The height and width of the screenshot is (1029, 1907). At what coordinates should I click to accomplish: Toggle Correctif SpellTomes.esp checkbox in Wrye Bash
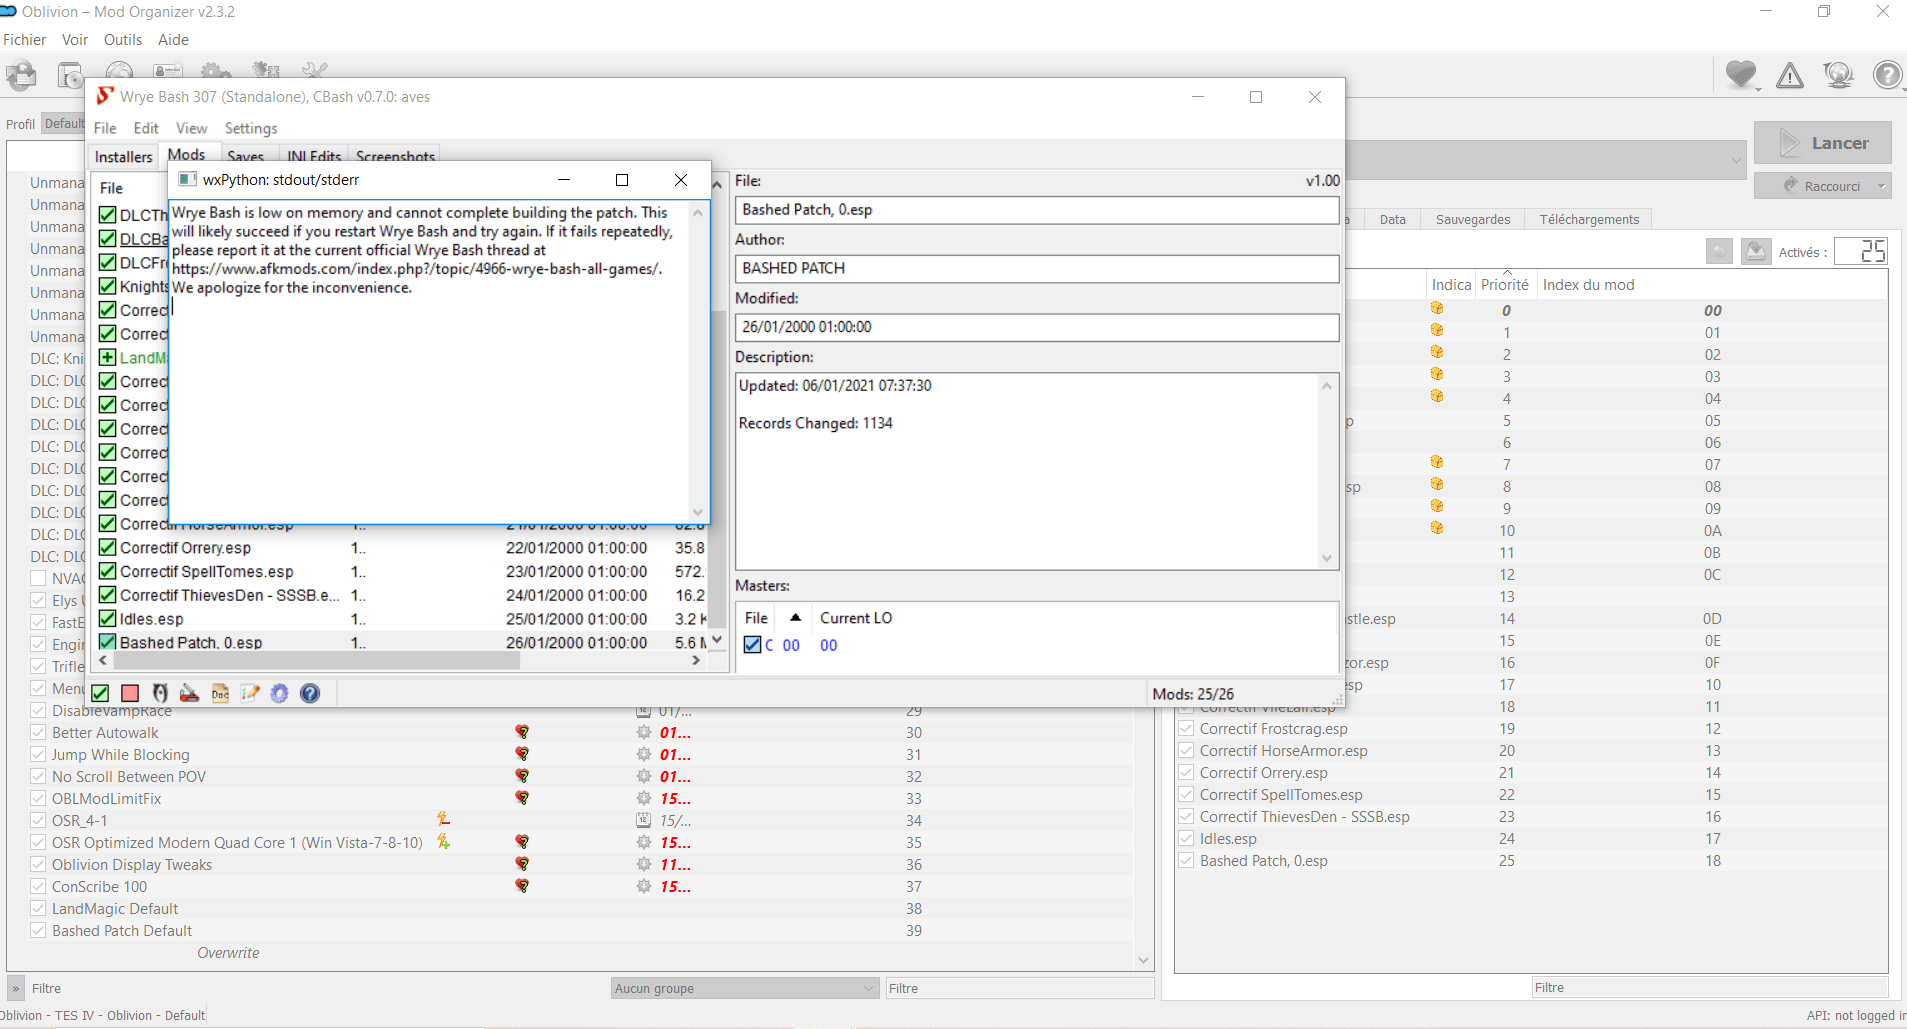pyautogui.click(x=108, y=571)
